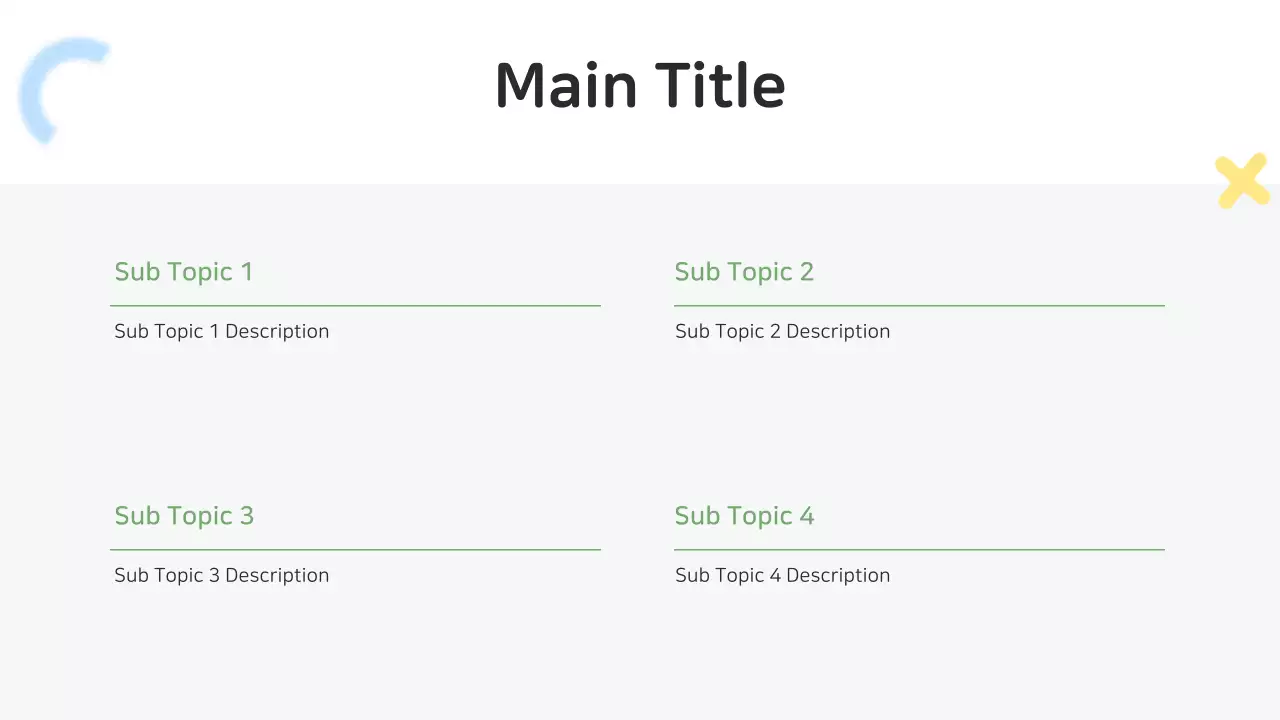Viewport: 1280px width, 720px height.
Task: Click the word "Main" in the title
Action: click(565, 86)
